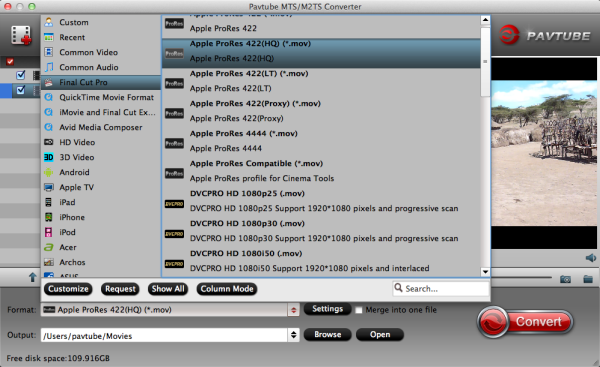Uncheck the first file checkbox
This screenshot has width=600, height=367.
coord(21,75)
